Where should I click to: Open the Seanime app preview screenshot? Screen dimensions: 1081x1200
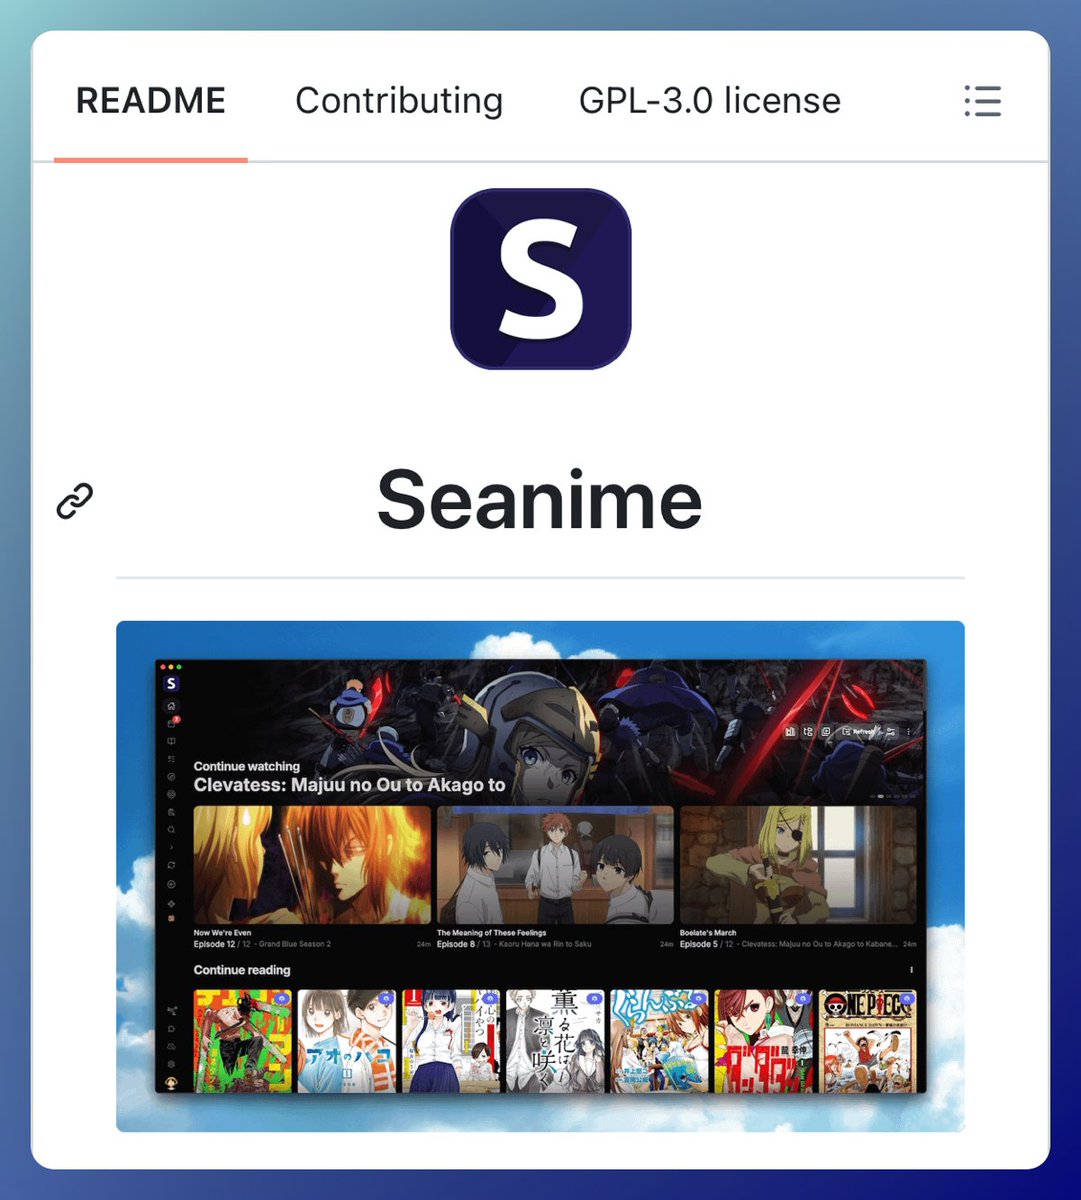[540, 876]
